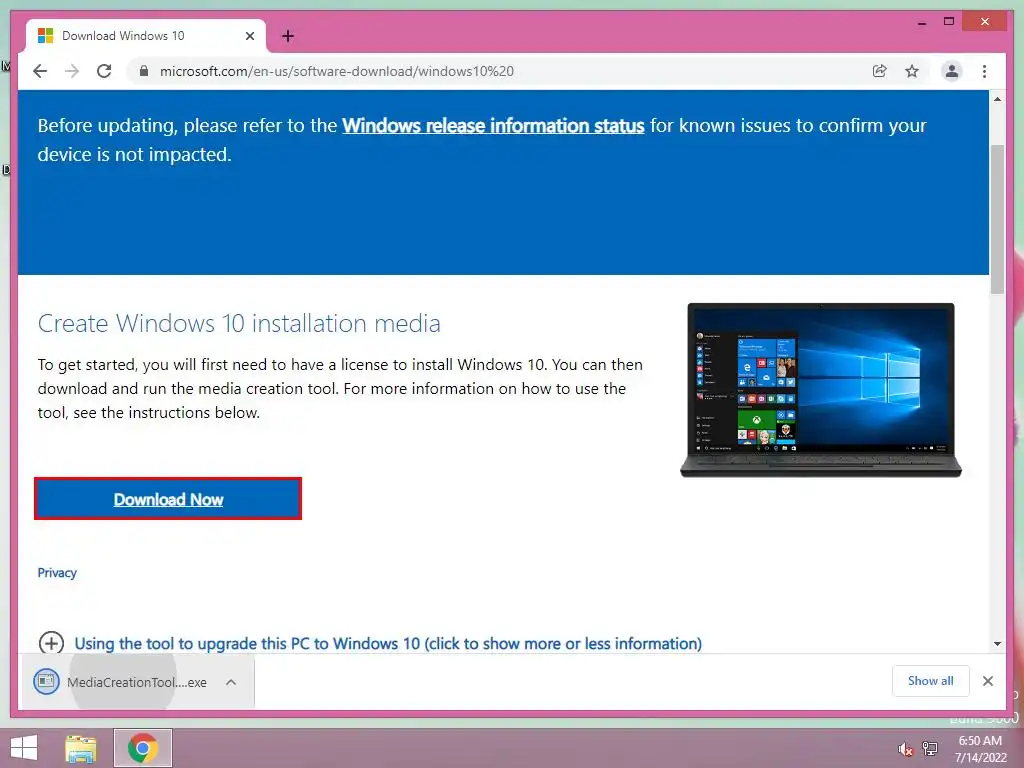Open 'Using the tool to upgrade this PC' link

(x=388, y=643)
